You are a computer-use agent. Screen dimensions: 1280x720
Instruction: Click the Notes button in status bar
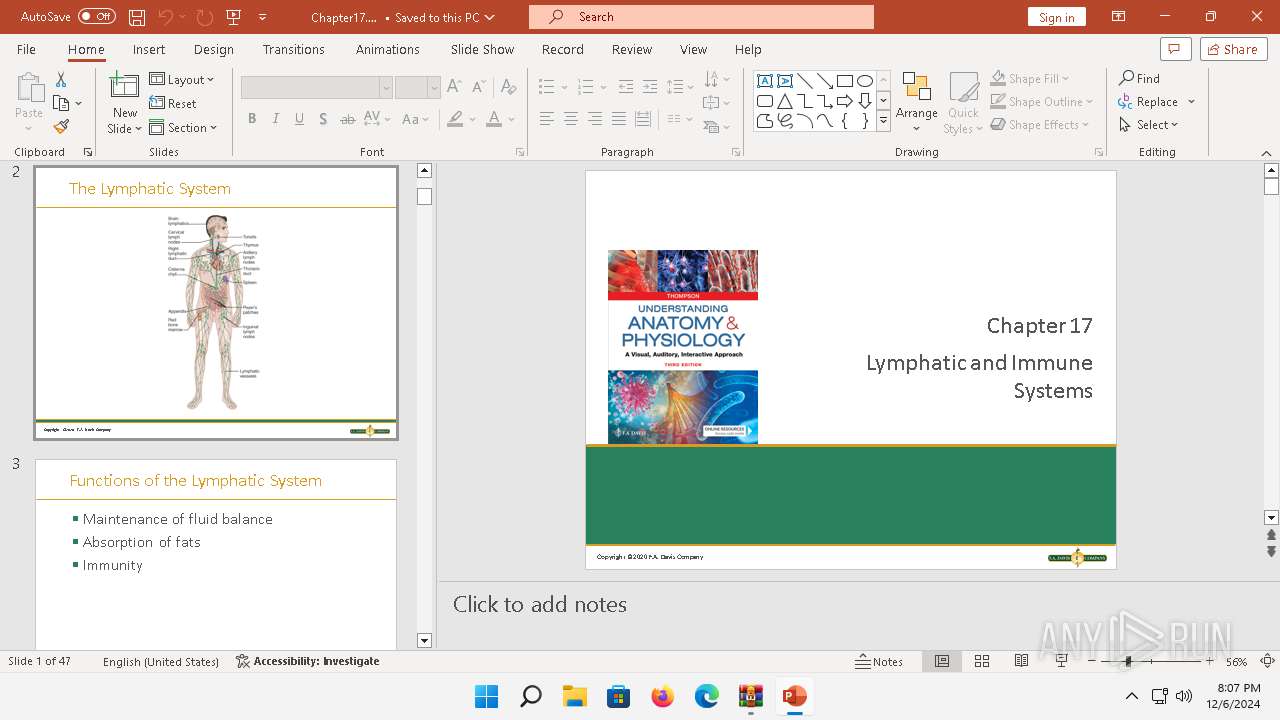coord(879,661)
